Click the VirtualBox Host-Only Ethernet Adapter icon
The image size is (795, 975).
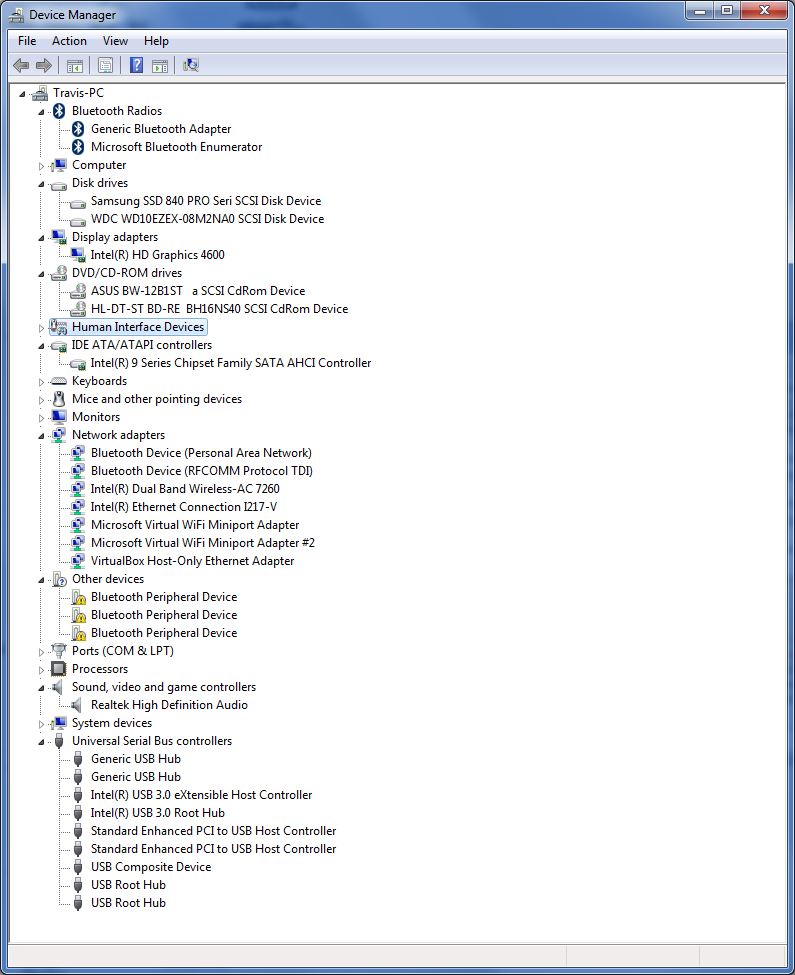pyautogui.click(x=78, y=561)
